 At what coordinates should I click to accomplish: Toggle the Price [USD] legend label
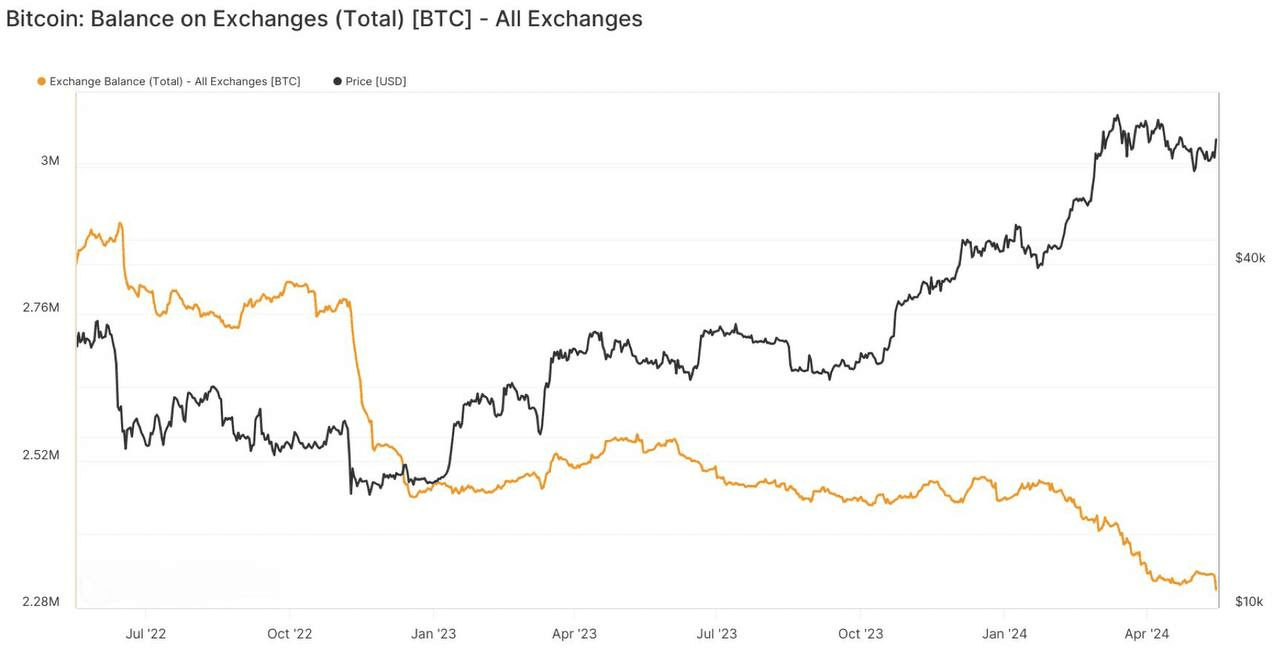coord(376,82)
